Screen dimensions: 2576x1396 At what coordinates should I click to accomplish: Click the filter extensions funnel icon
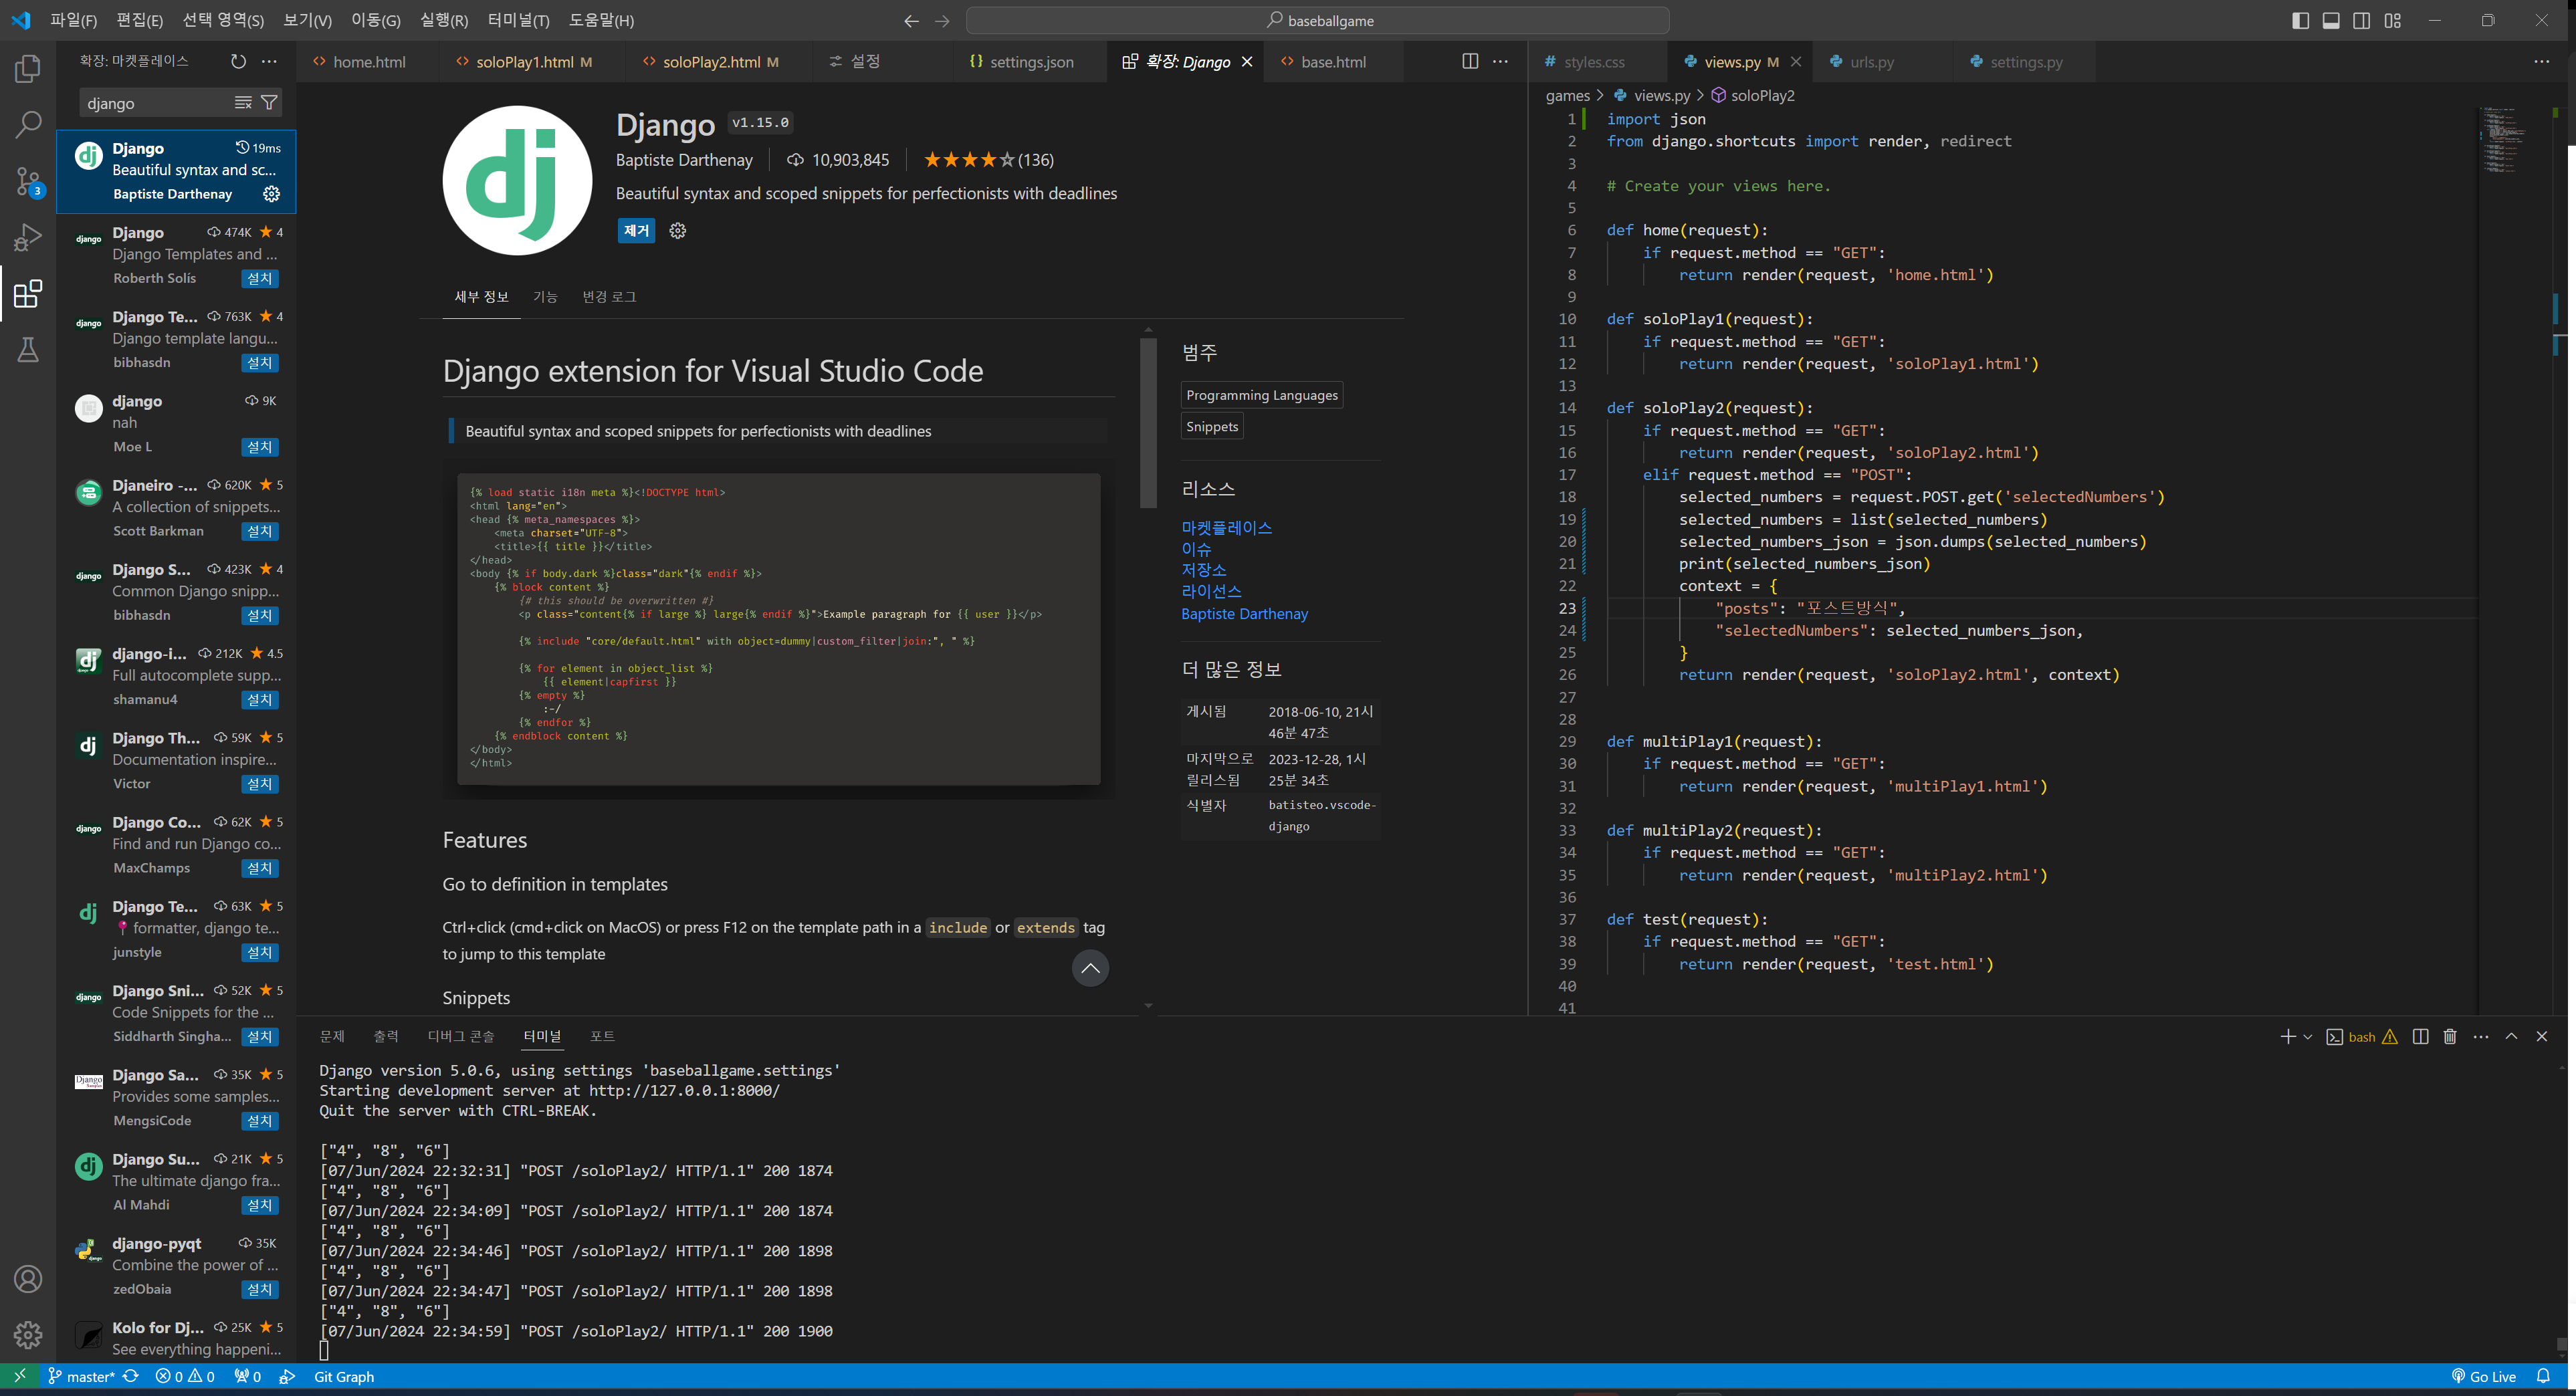[269, 102]
